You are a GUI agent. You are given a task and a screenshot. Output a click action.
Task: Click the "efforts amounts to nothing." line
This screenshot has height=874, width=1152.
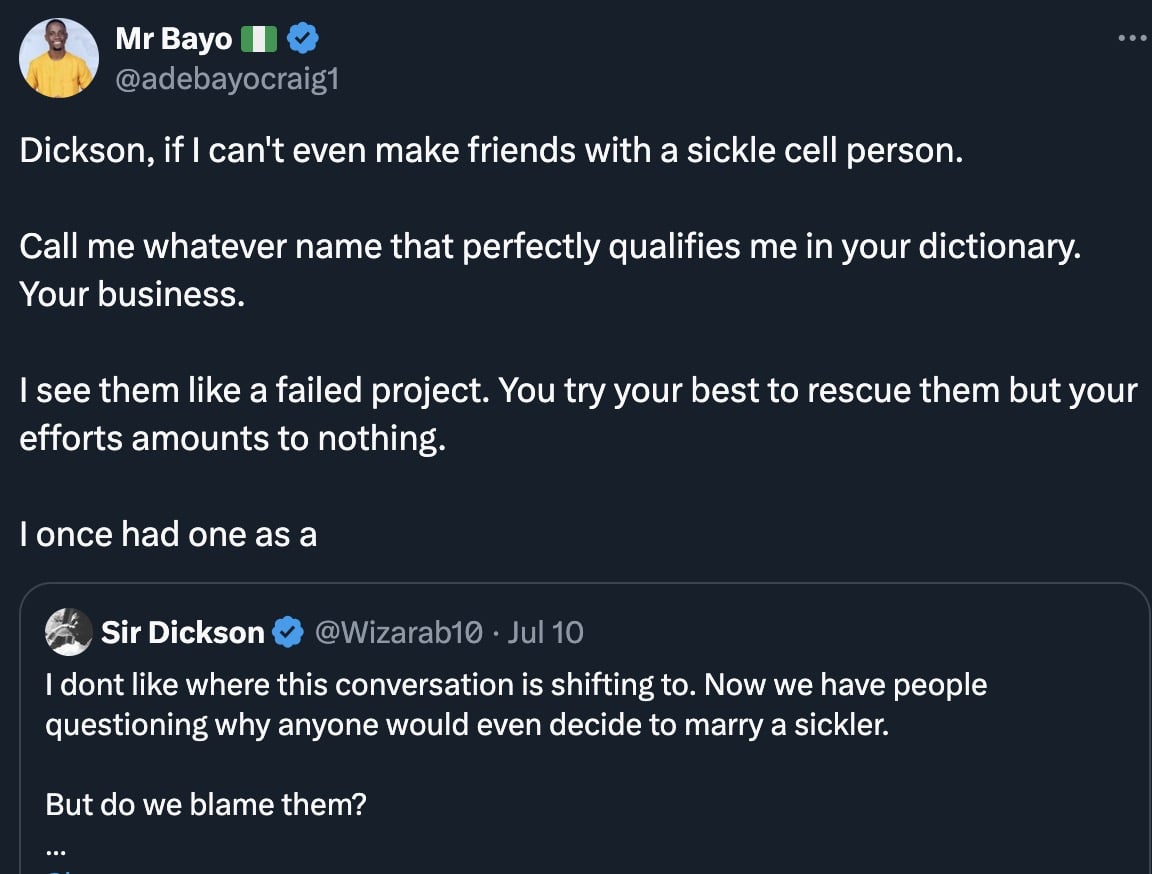(x=232, y=440)
